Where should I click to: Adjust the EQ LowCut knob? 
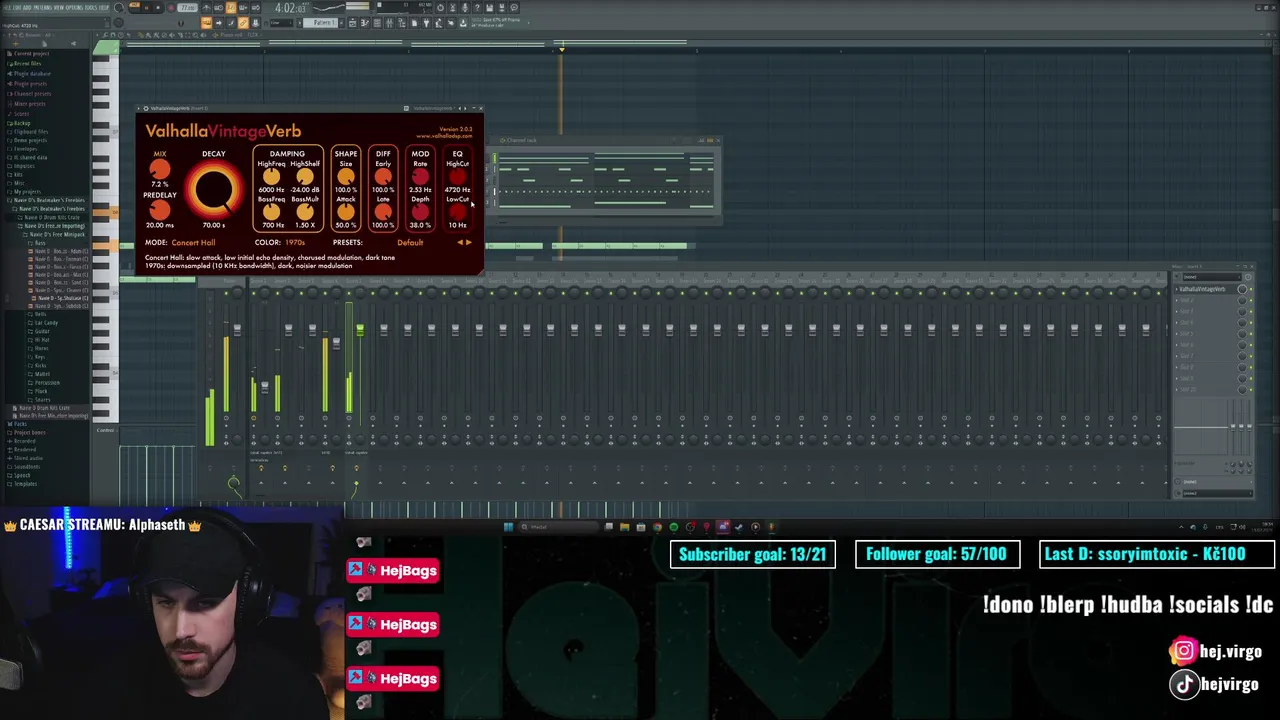point(458,212)
